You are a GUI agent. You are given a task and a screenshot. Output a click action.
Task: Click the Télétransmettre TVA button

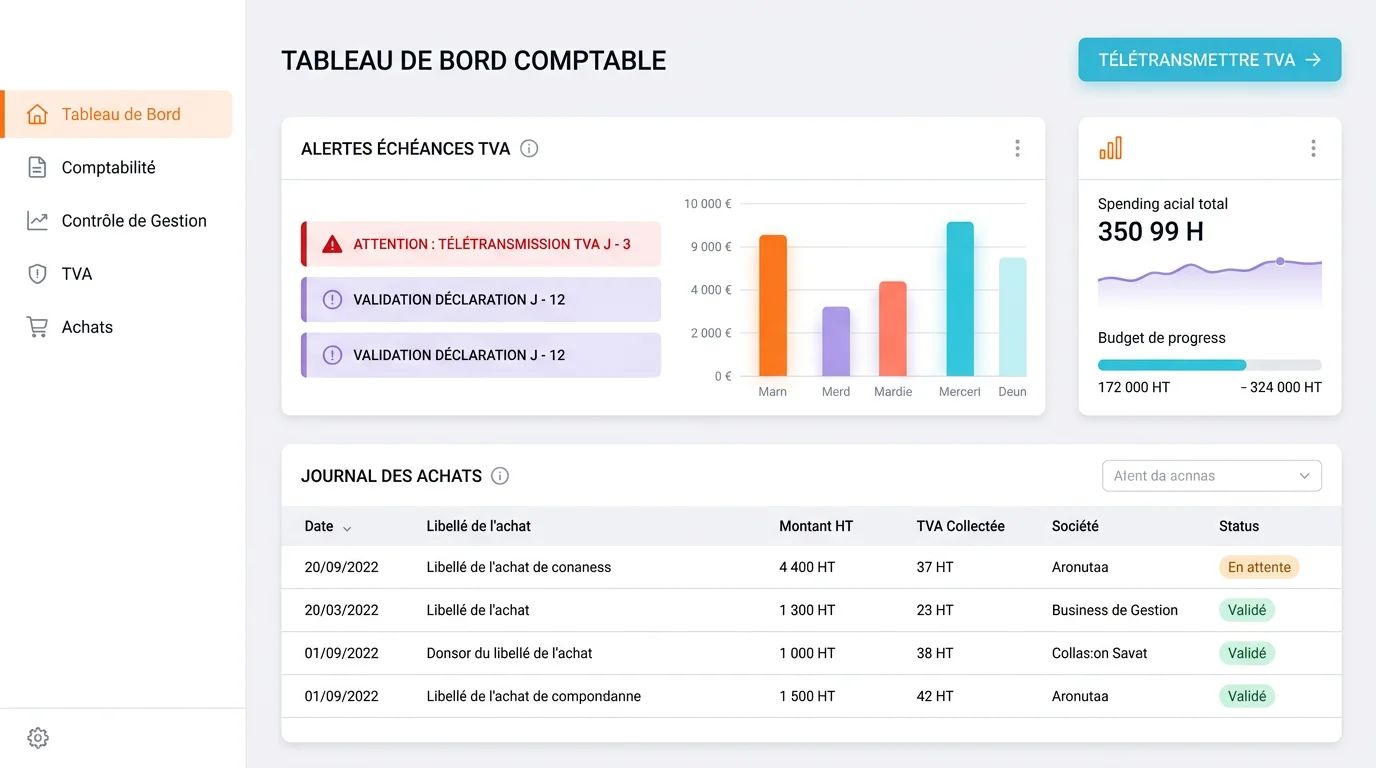coord(1209,60)
